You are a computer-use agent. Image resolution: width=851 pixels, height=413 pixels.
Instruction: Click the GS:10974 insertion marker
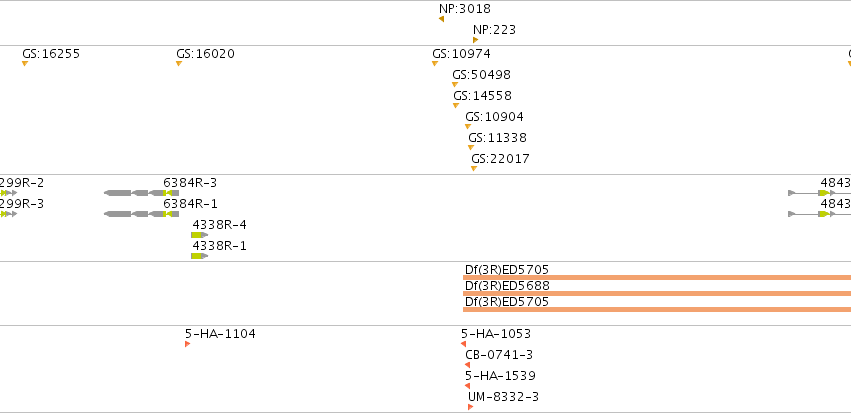pos(435,63)
